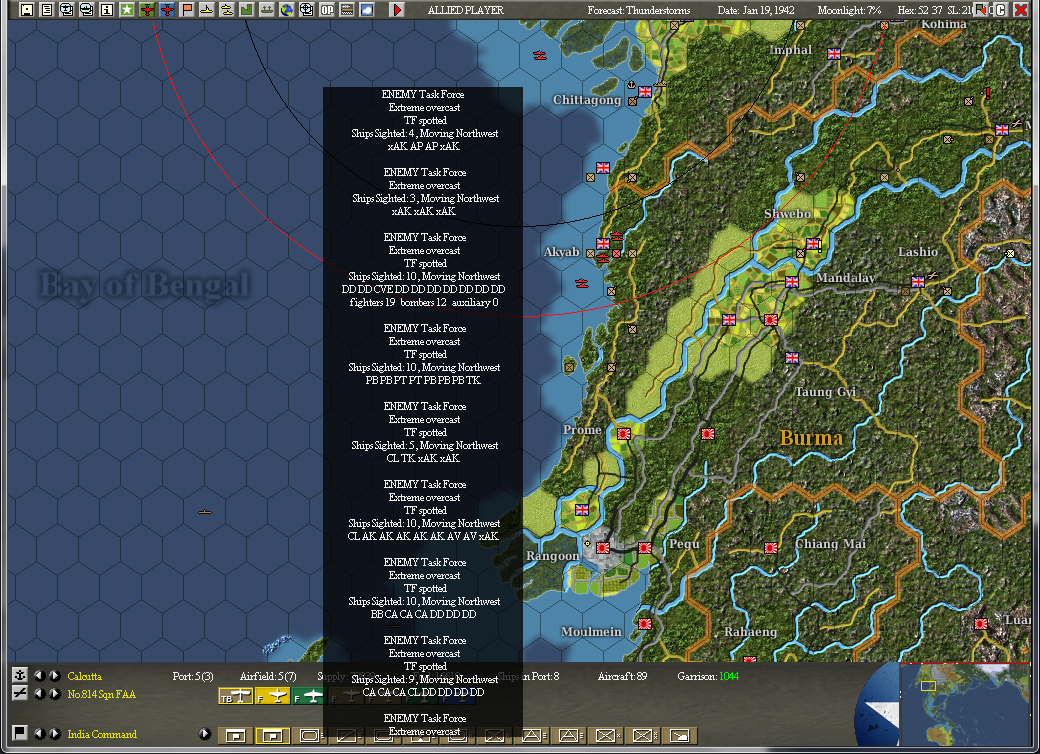Open the Calcutta base name link

point(84,676)
